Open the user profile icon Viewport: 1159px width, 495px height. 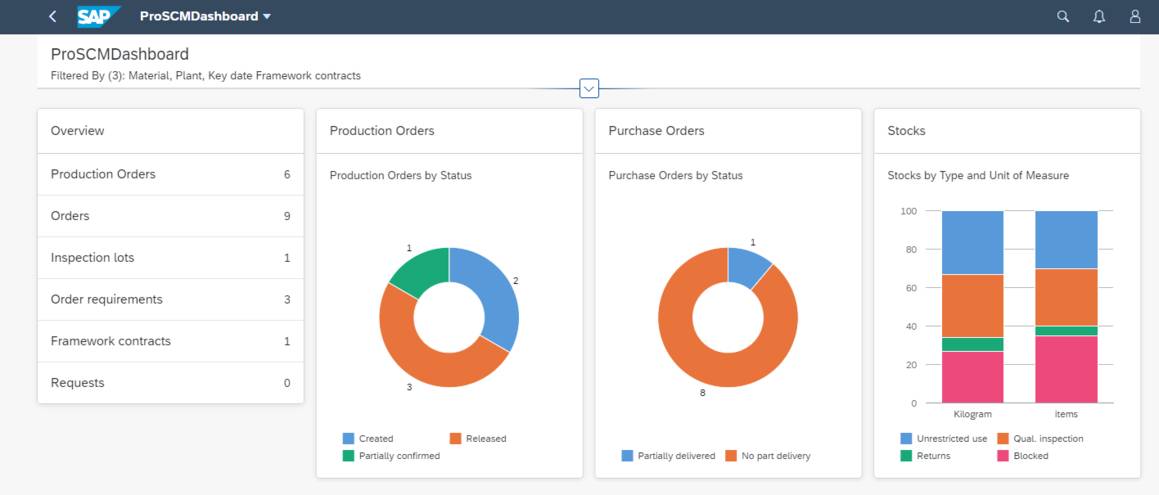1135,16
